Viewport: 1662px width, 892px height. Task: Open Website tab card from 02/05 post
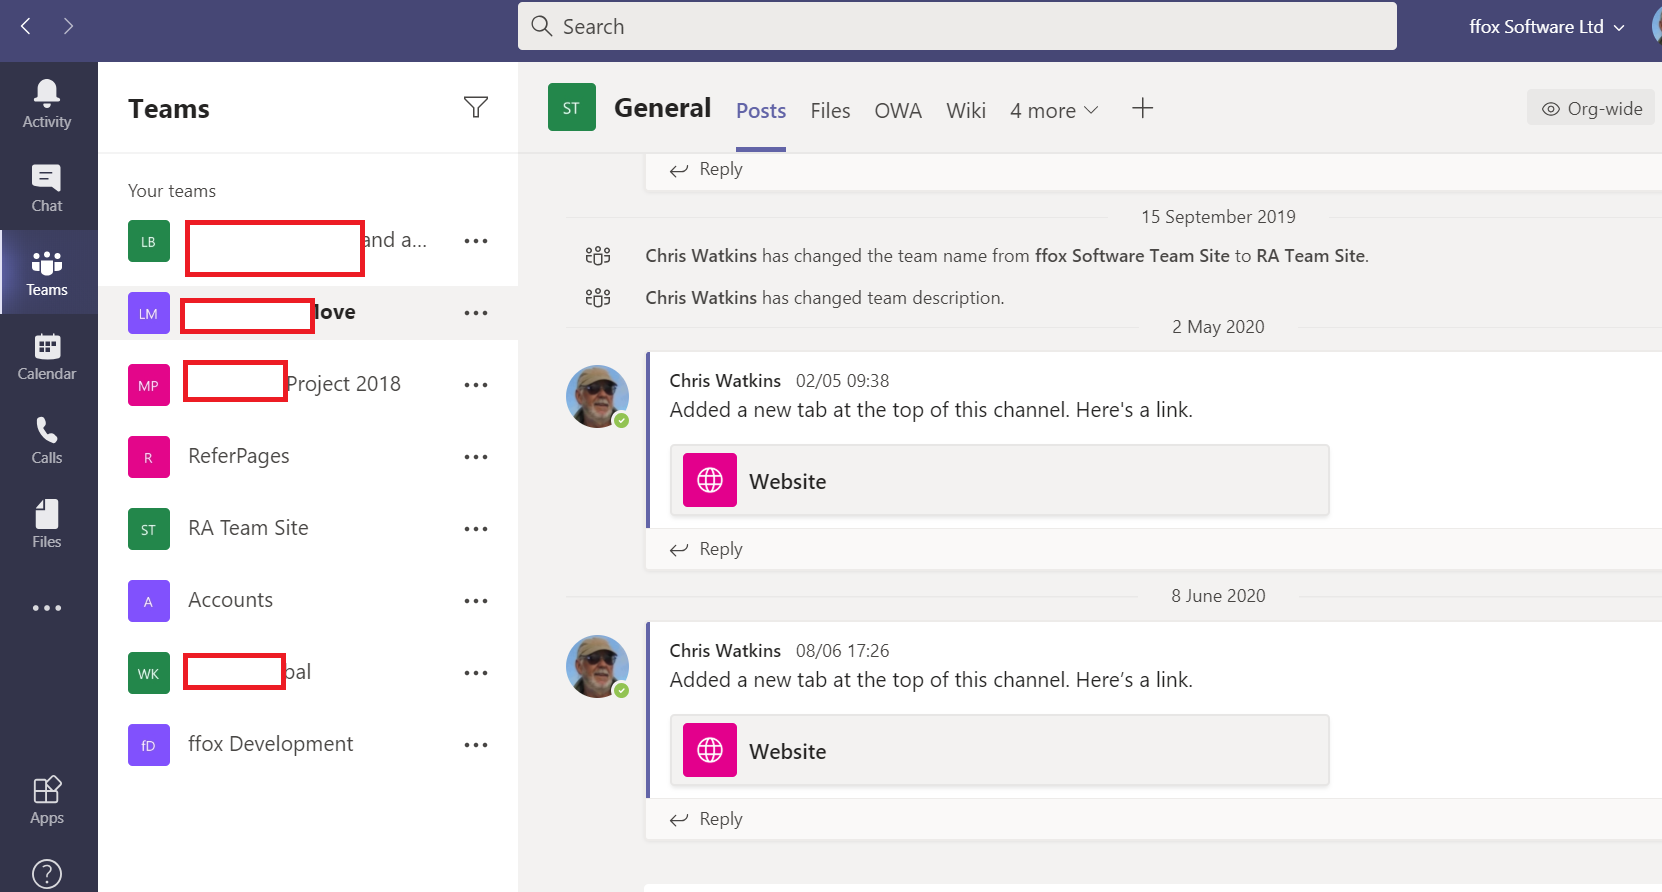999,481
